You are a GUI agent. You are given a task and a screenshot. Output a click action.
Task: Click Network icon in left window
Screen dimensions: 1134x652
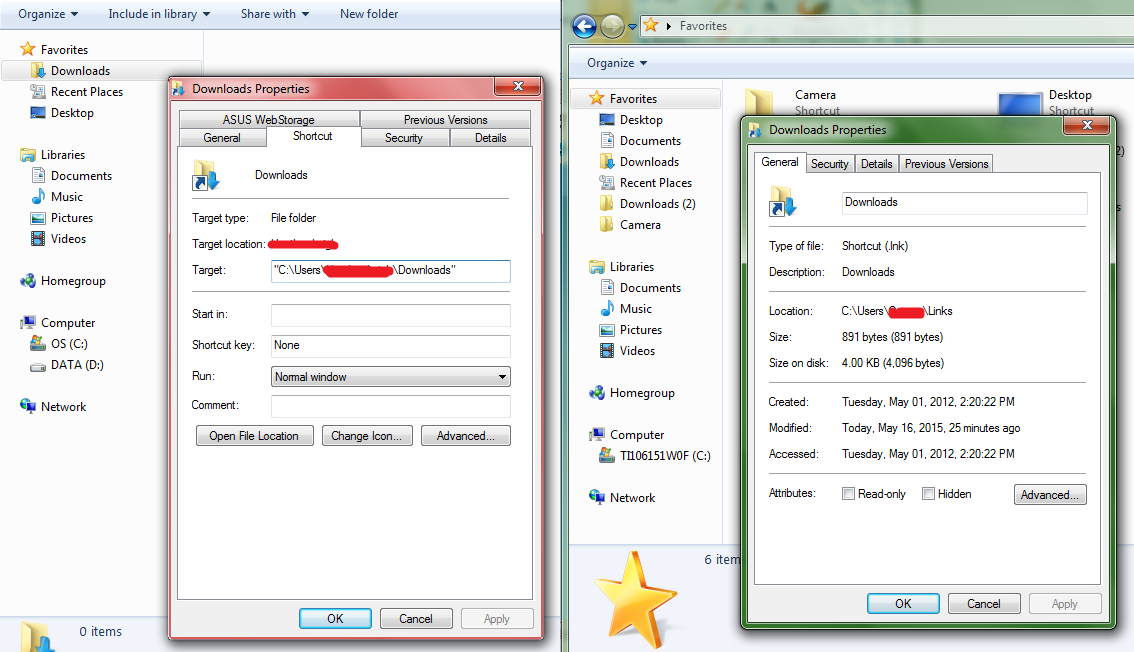[x=27, y=406]
